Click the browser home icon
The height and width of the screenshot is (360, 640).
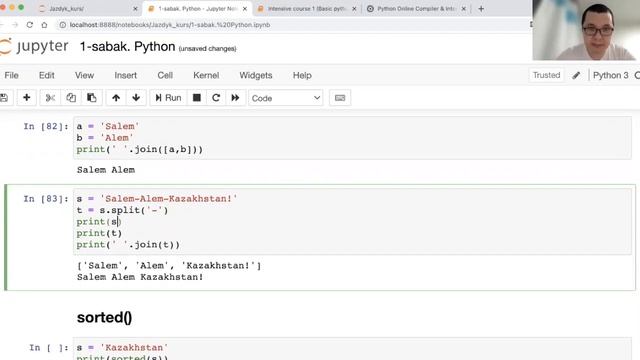pos(44,25)
